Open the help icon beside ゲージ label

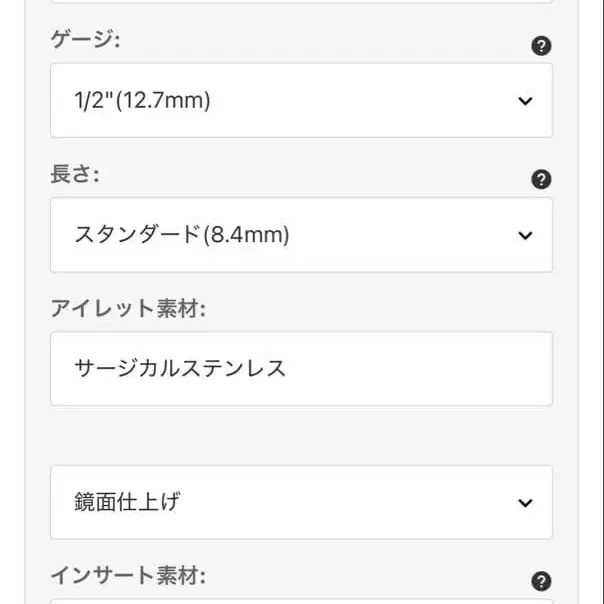(x=541, y=46)
